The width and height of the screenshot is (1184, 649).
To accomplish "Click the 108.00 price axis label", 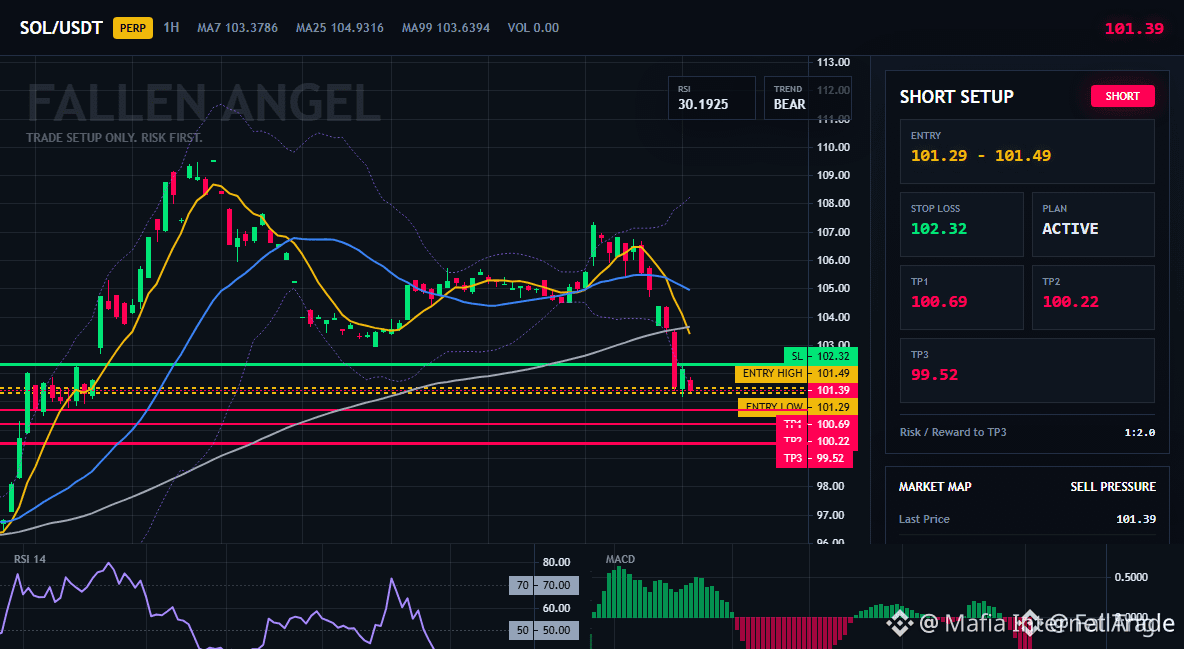I will pyautogui.click(x=833, y=203).
